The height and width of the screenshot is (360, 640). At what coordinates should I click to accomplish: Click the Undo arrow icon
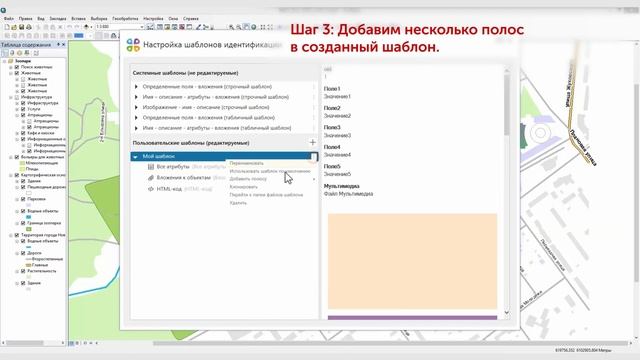coord(69,27)
